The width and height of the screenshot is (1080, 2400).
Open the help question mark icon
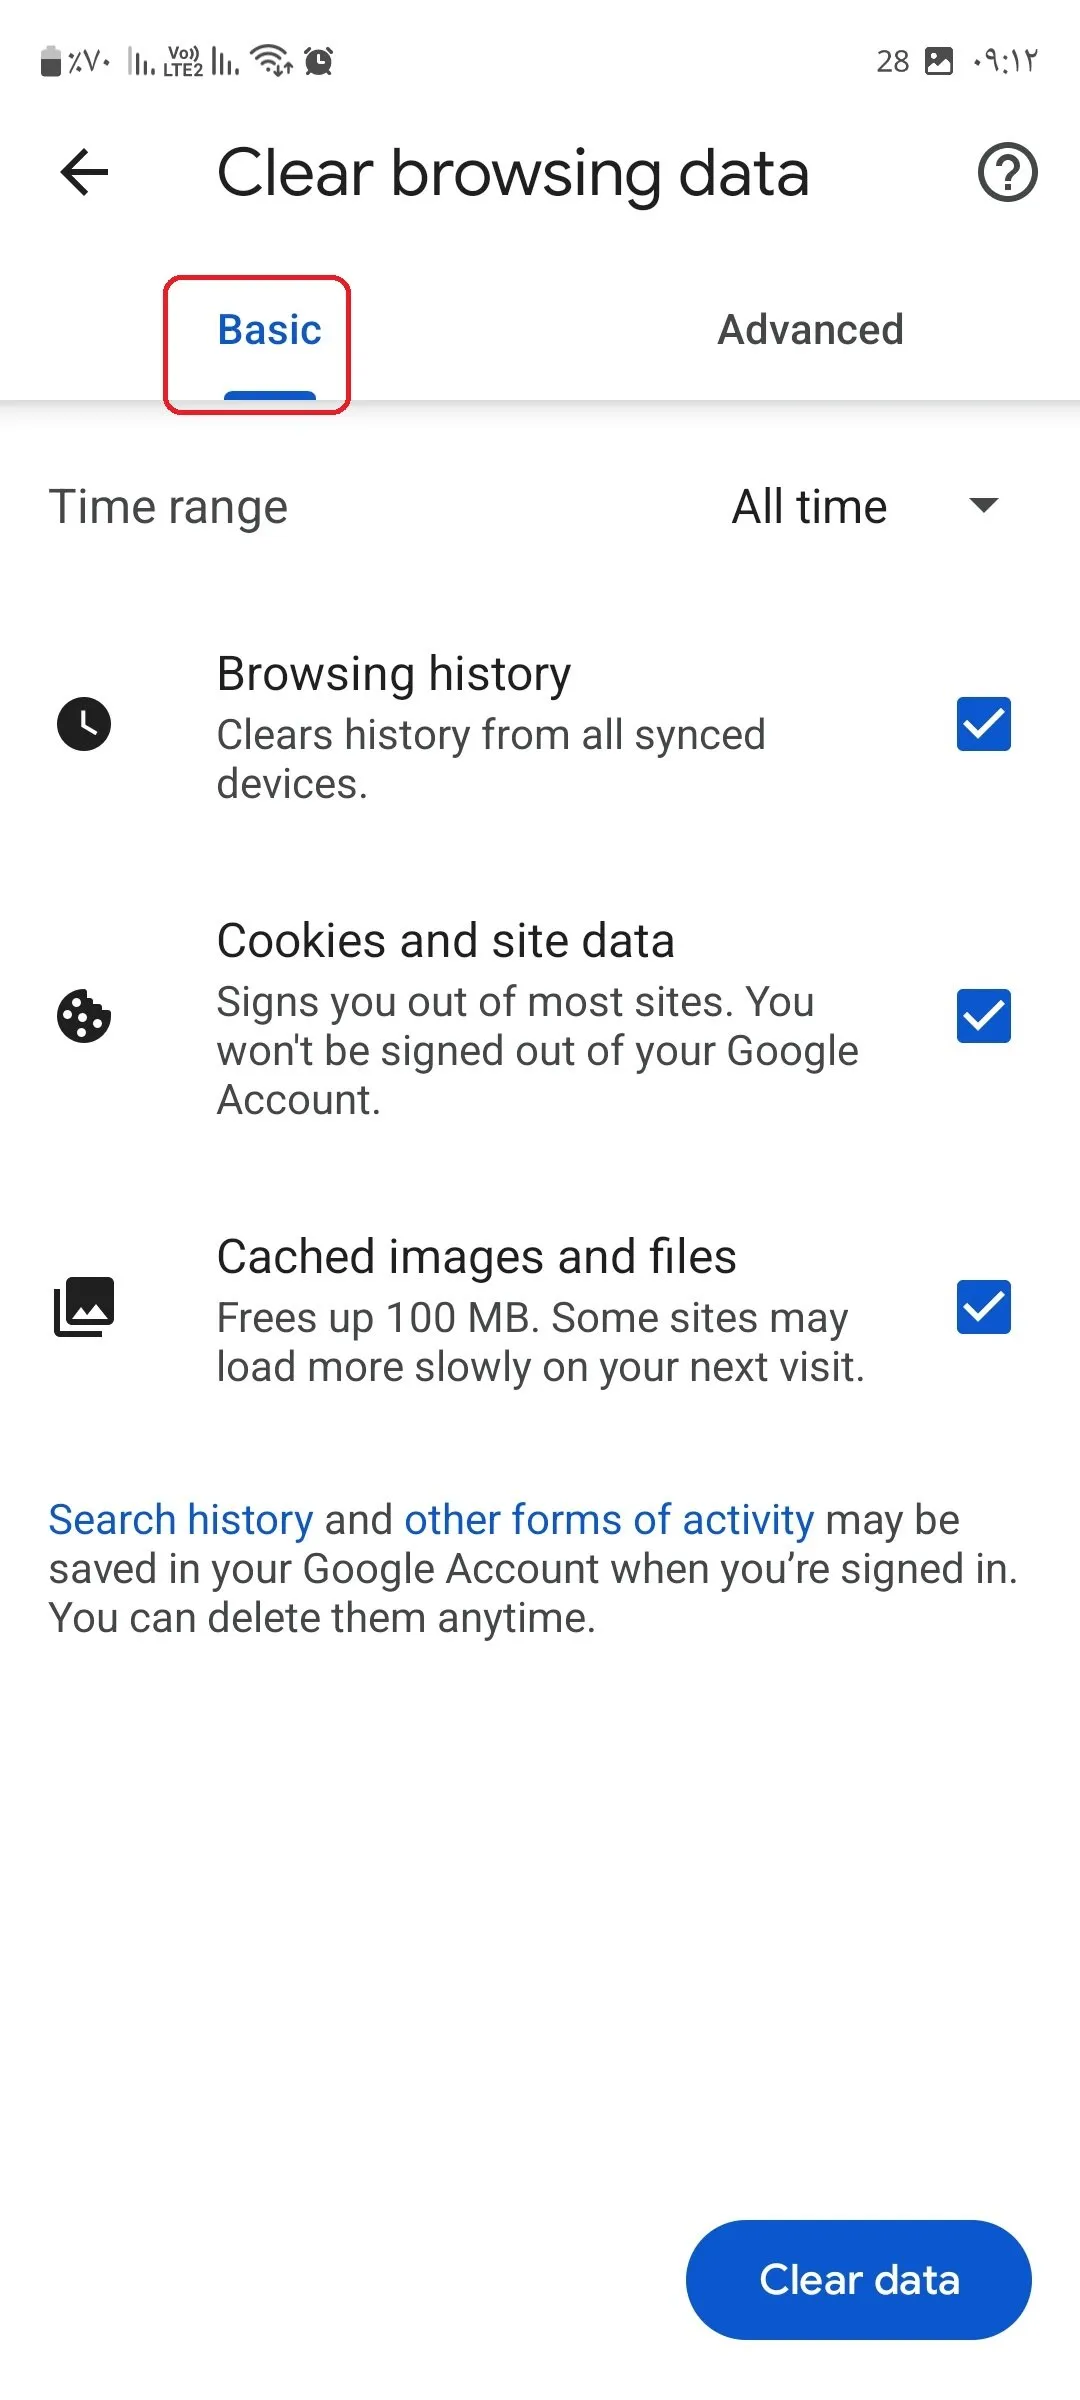point(1007,173)
